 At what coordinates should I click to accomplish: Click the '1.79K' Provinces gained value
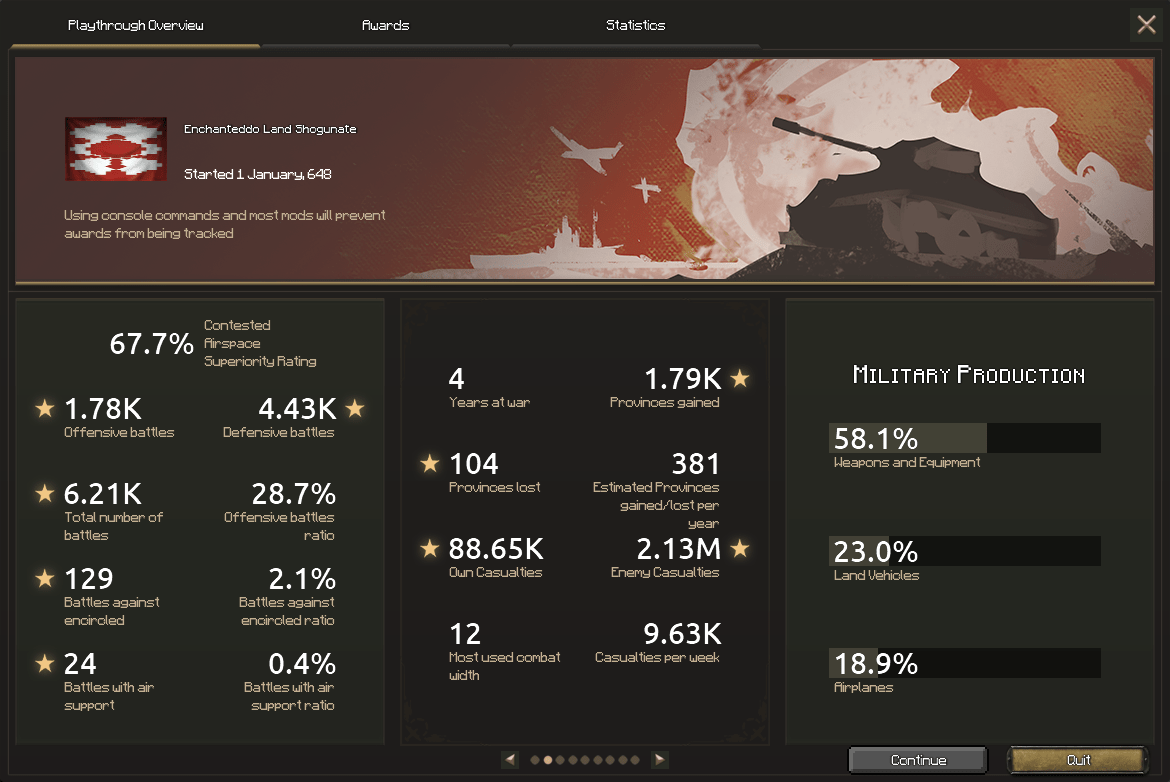[x=683, y=379]
